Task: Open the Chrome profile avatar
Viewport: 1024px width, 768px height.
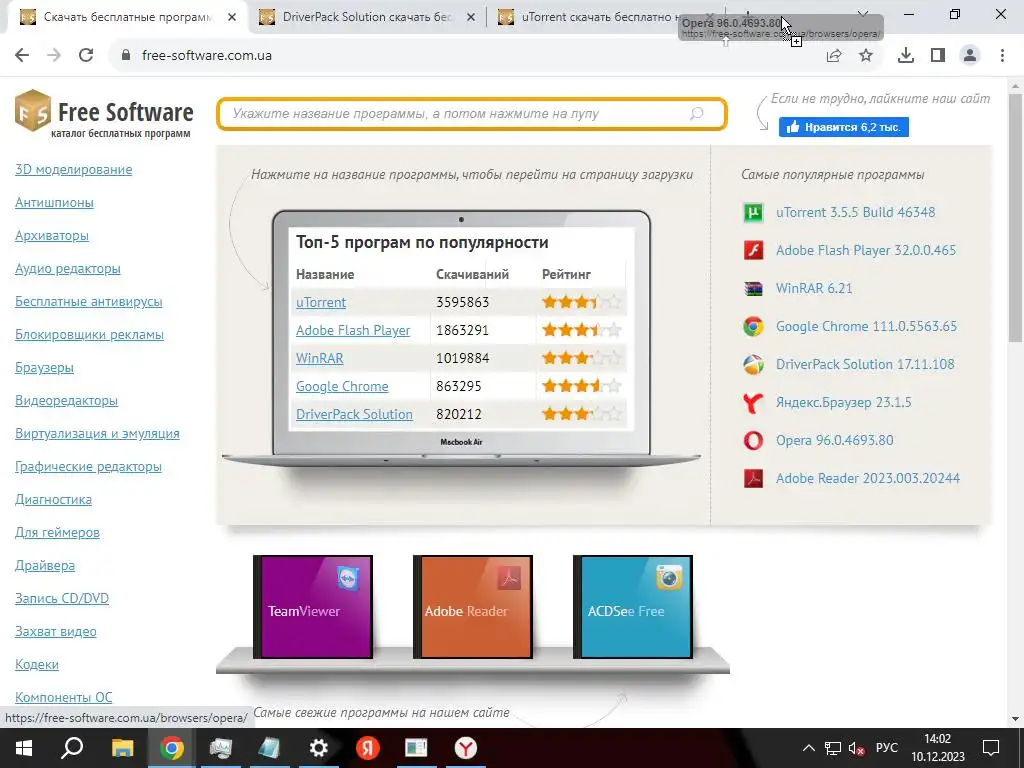Action: click(970, 56)
